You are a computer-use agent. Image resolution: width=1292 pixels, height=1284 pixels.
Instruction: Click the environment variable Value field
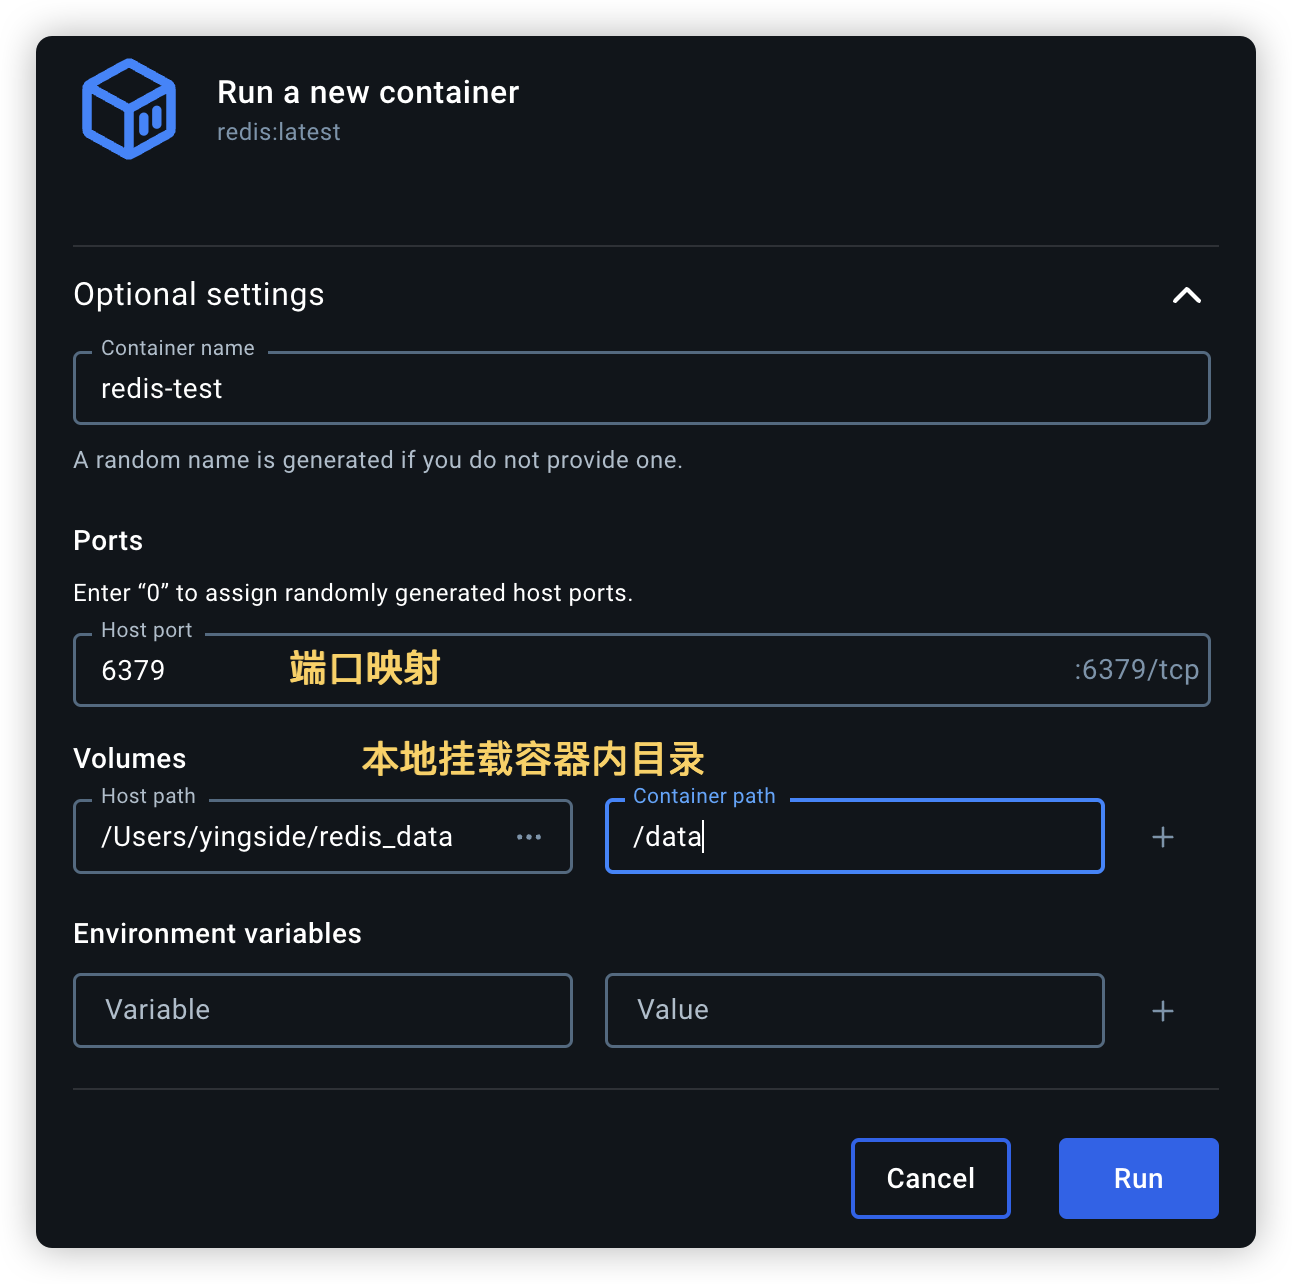[x=854, y=1010]
